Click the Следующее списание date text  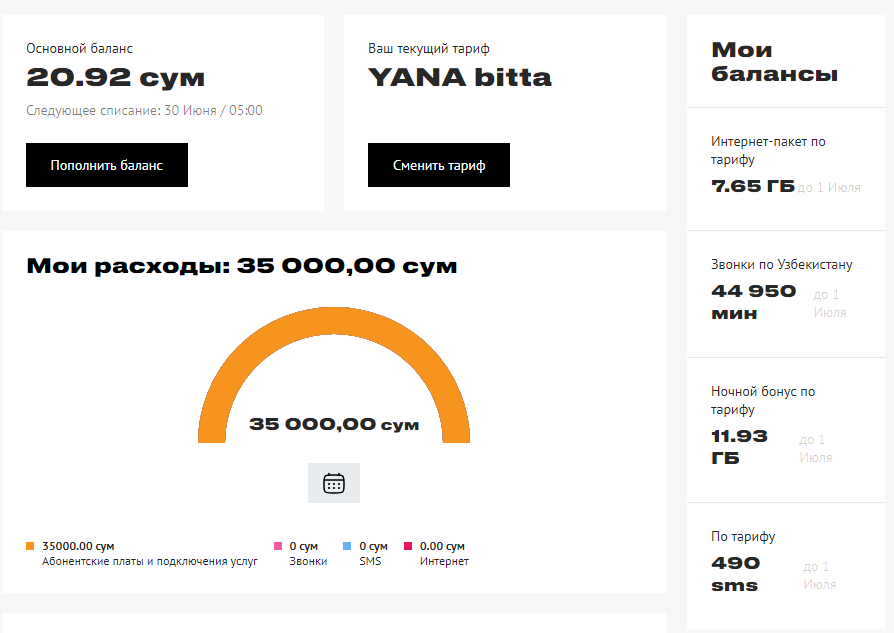click(144, 110)
